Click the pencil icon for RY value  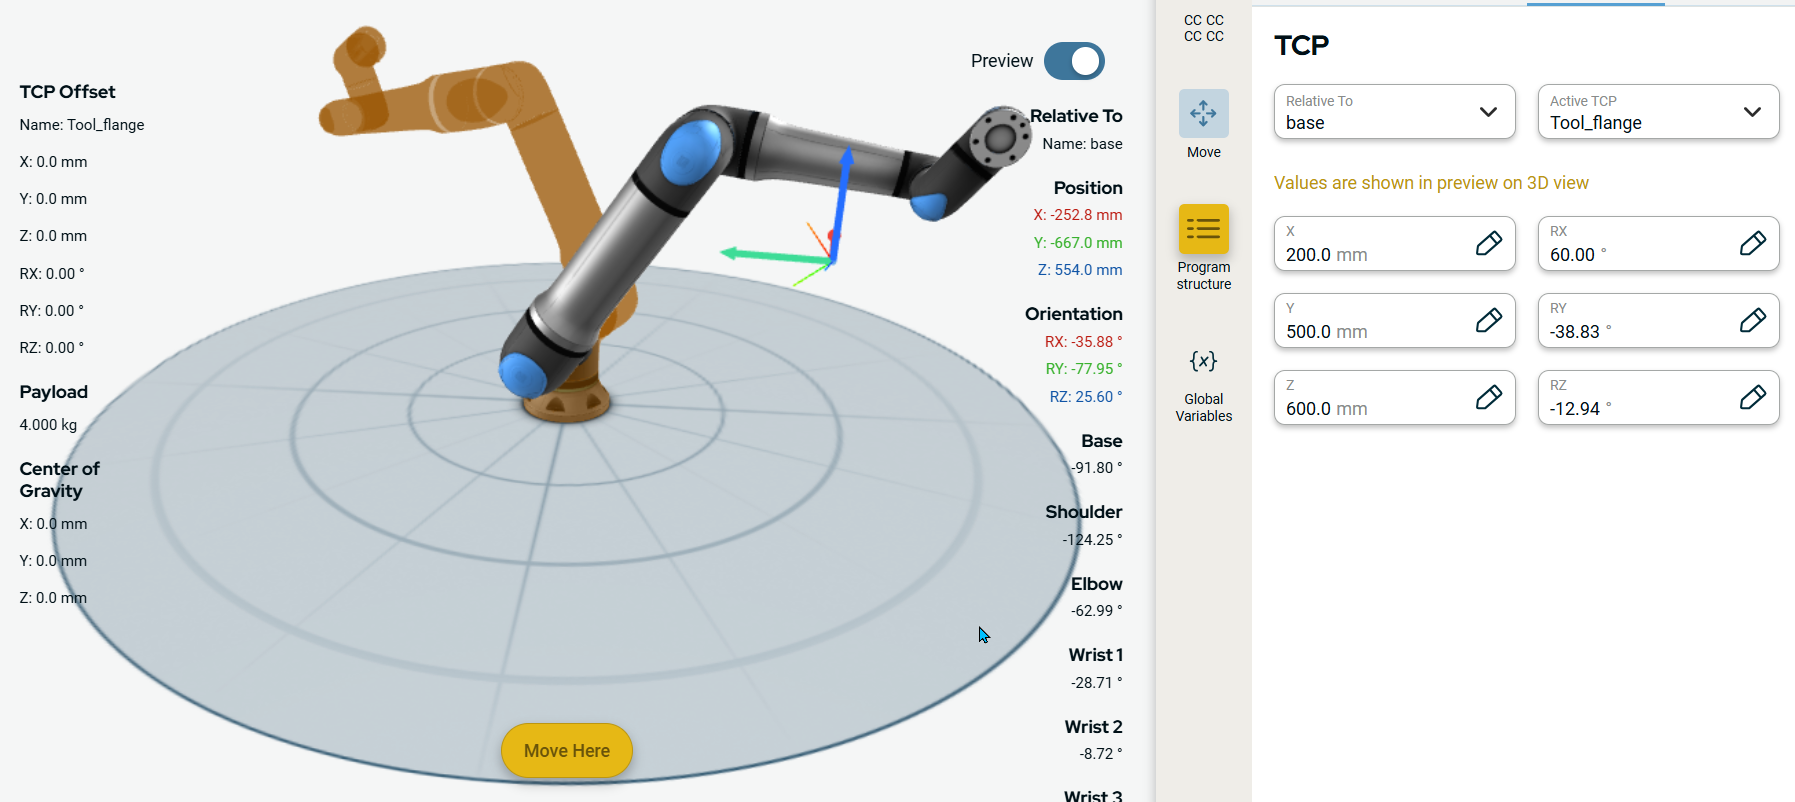[x=1752, y=321]
